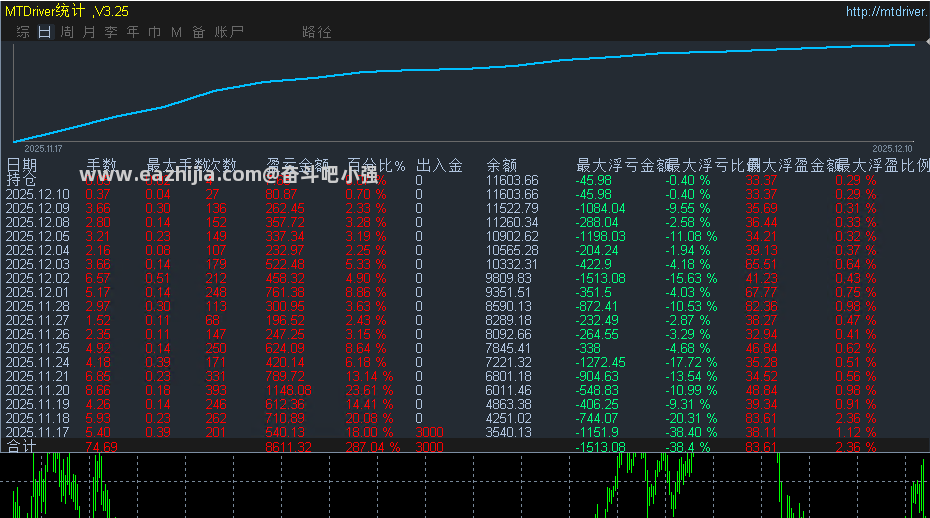Select the 2025.12.08 date row
Image resolution: width=930 pixels, height=518 pixels.
(37, 222)
